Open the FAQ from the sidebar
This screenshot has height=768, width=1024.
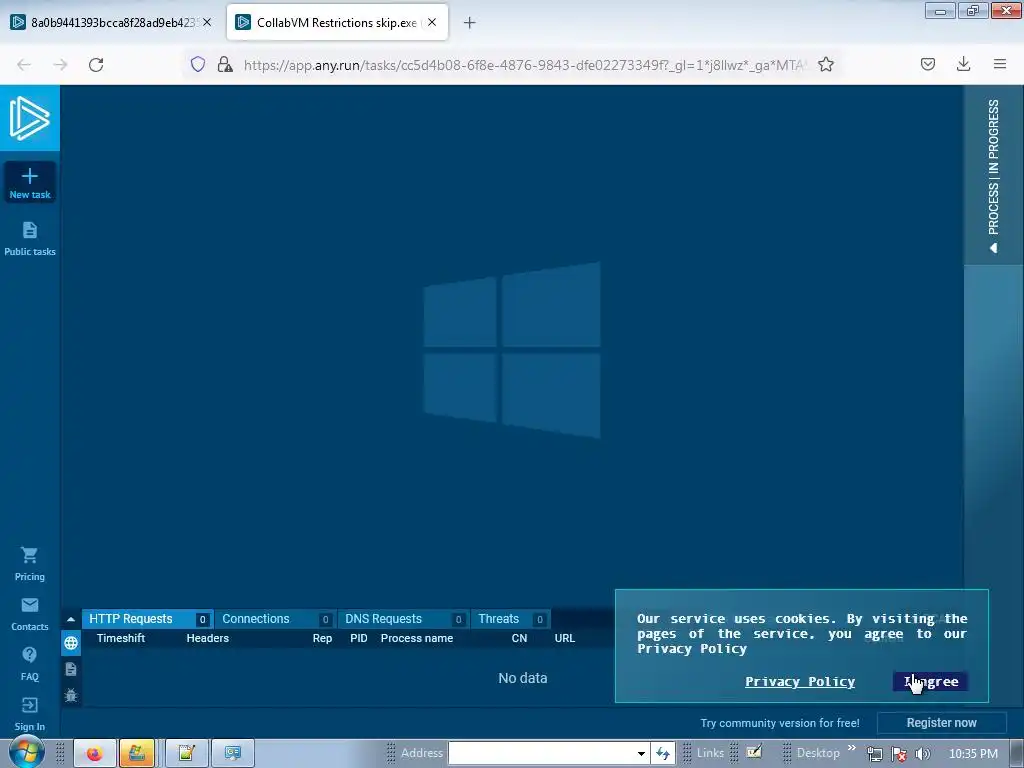(x=29, y=664)
